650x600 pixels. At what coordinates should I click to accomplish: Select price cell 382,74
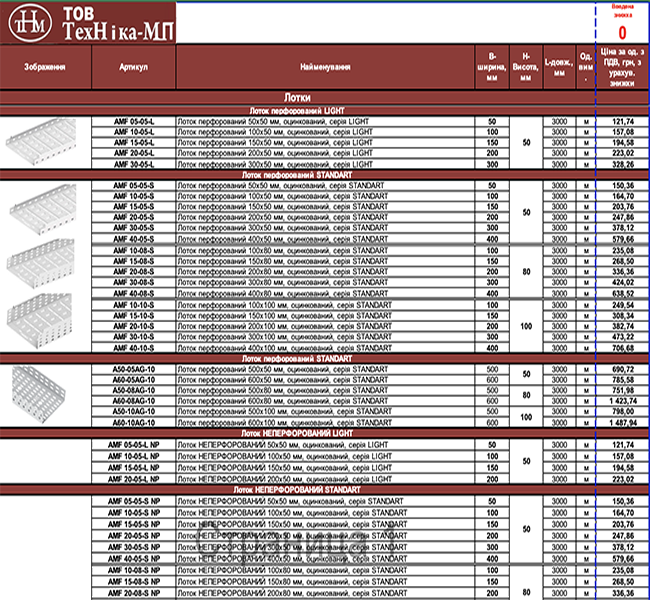click(623, 326)
